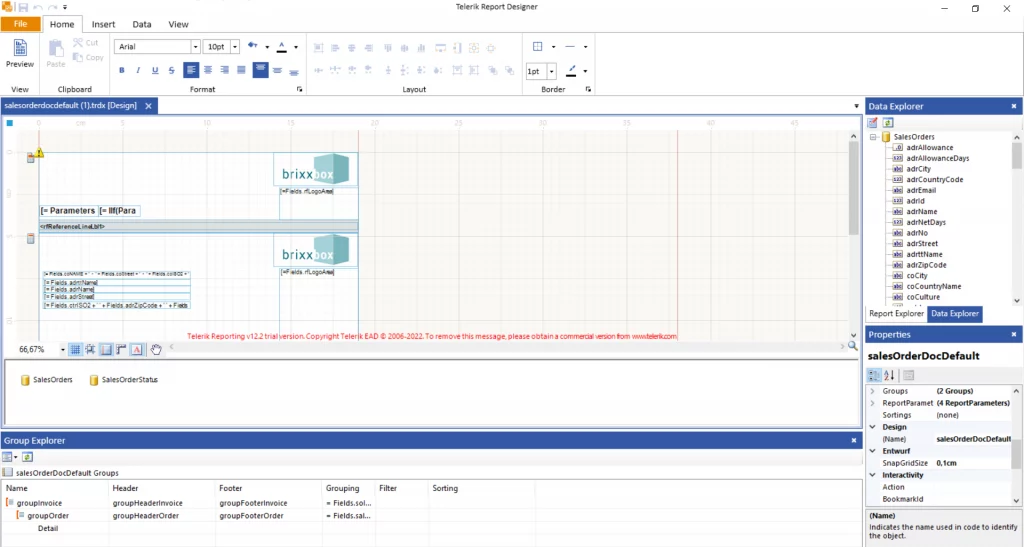Close the Group Explorer panel
Screen dimensions: 1024x547
[x=854, y=441]
